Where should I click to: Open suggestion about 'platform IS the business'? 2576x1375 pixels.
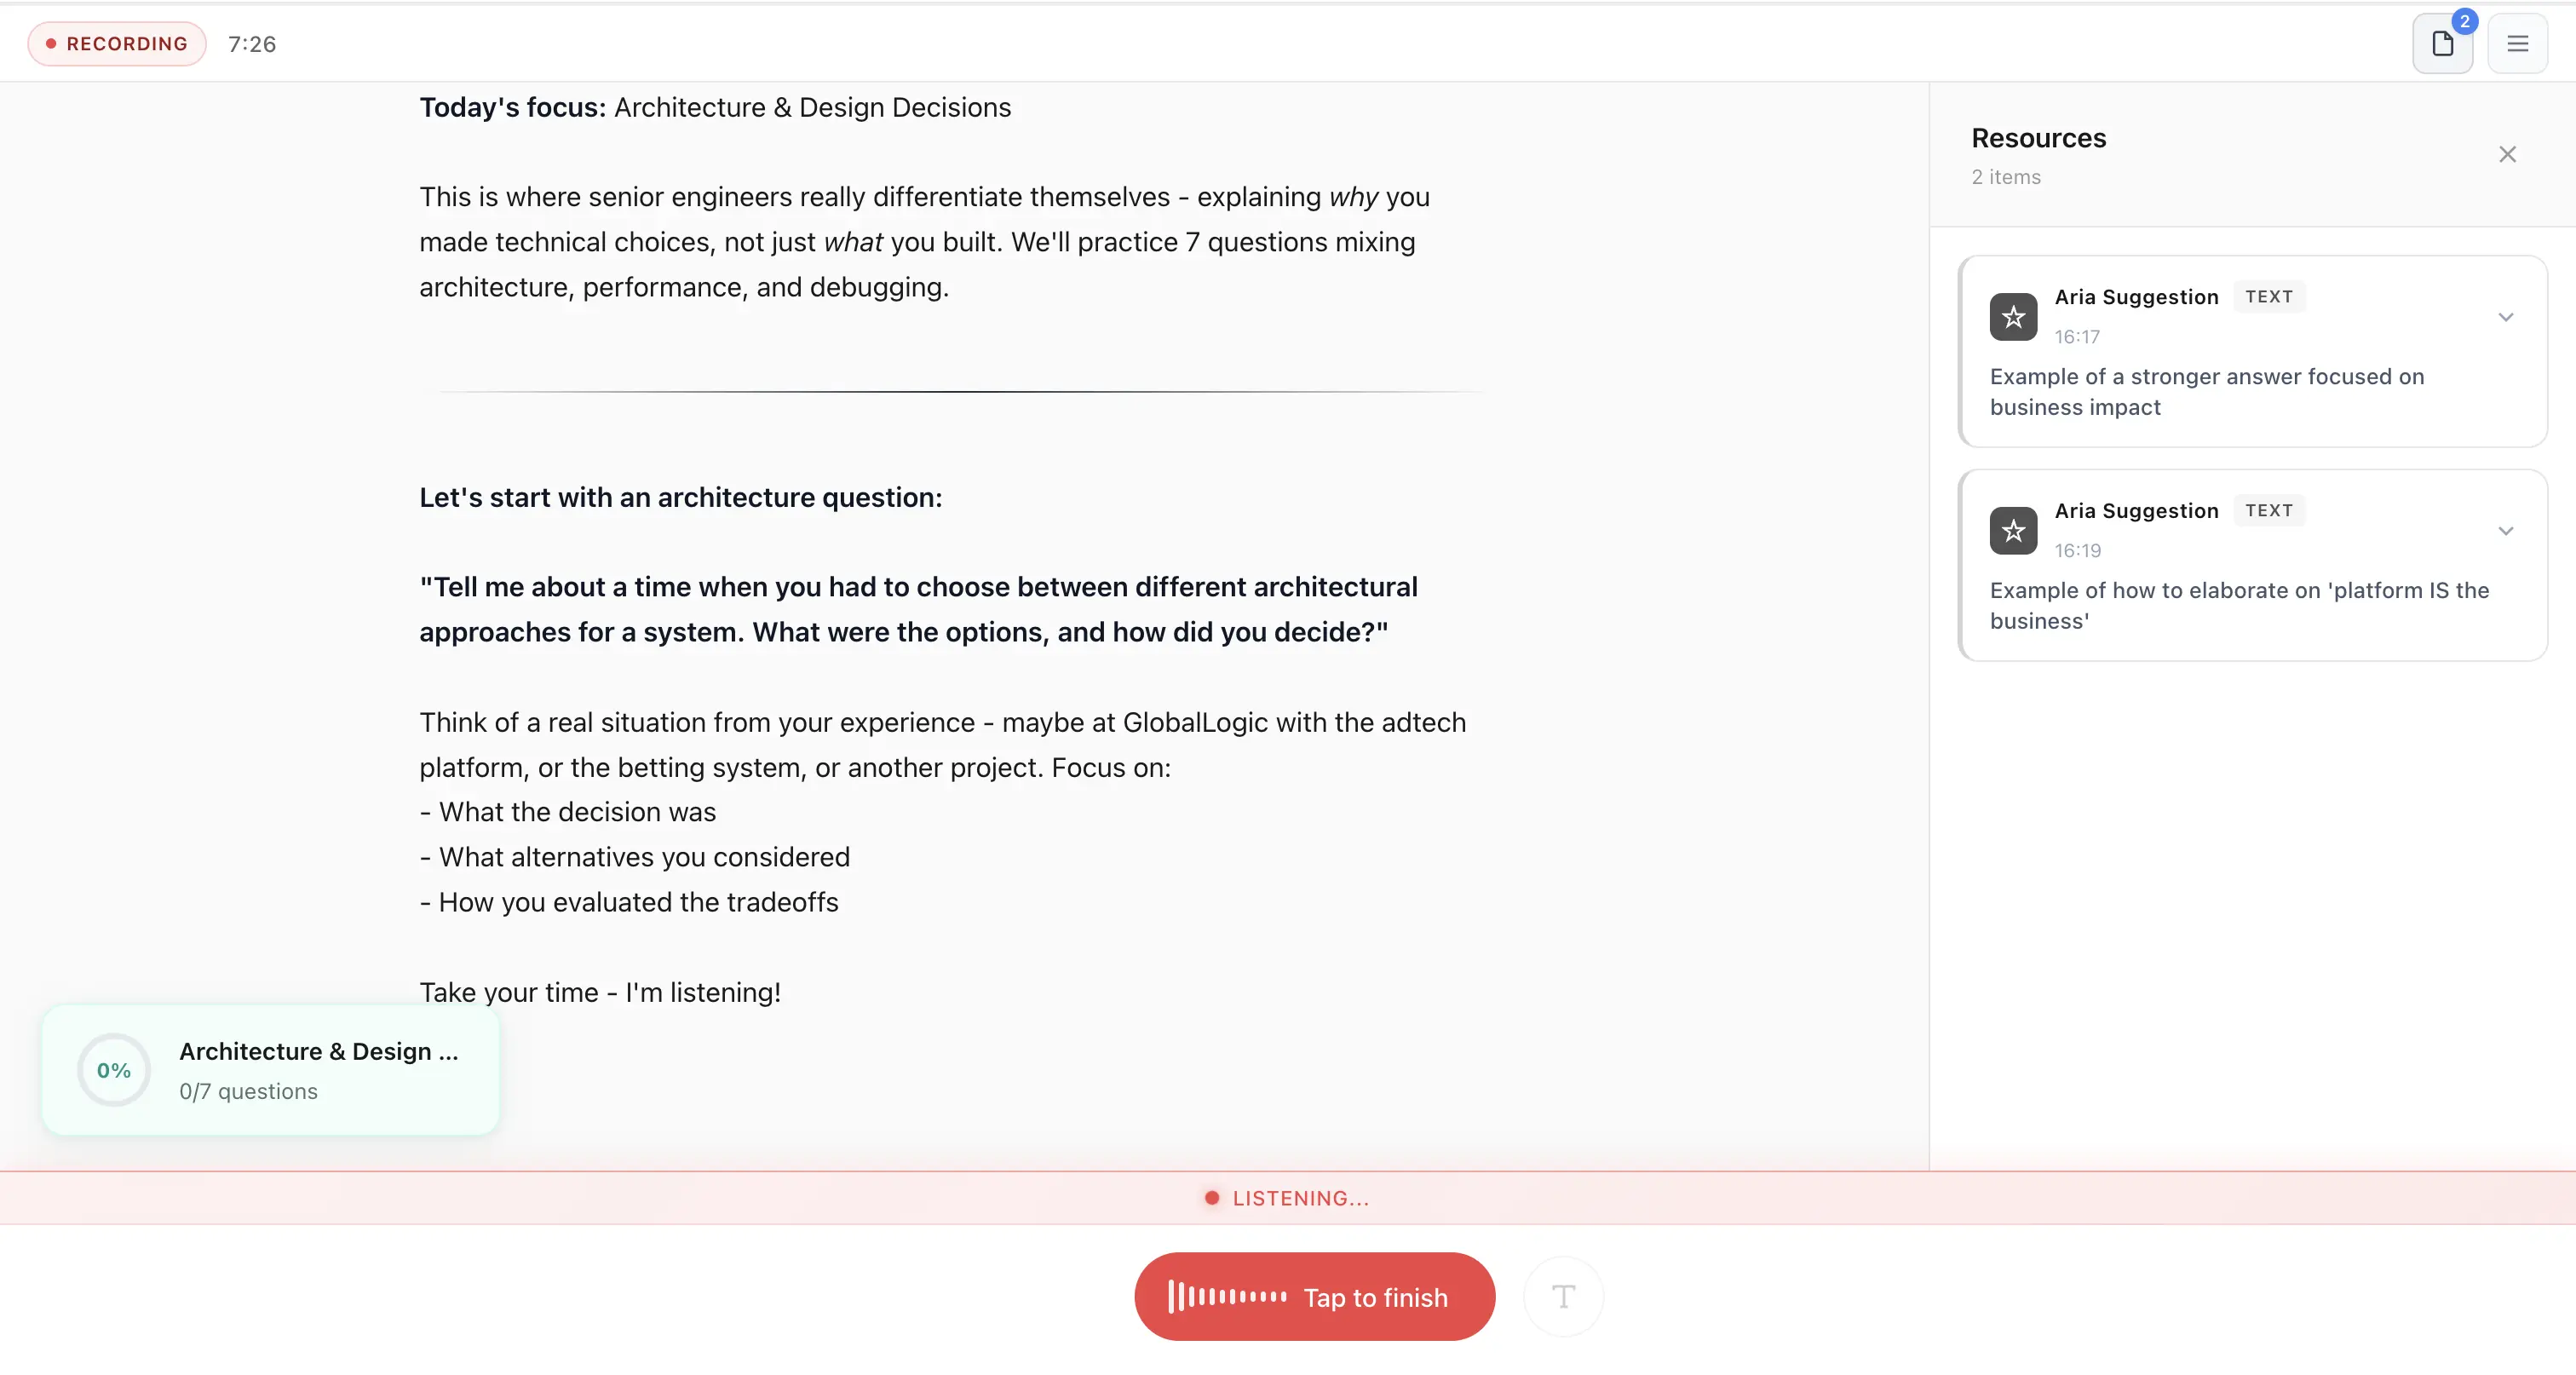[2238, 605]
